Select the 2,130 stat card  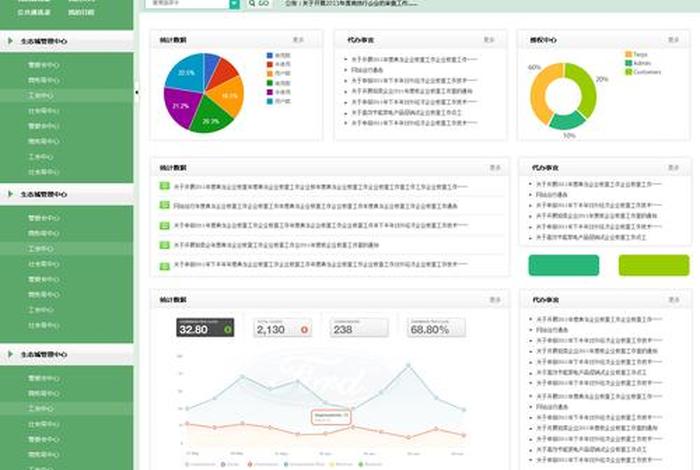[282, 327]
